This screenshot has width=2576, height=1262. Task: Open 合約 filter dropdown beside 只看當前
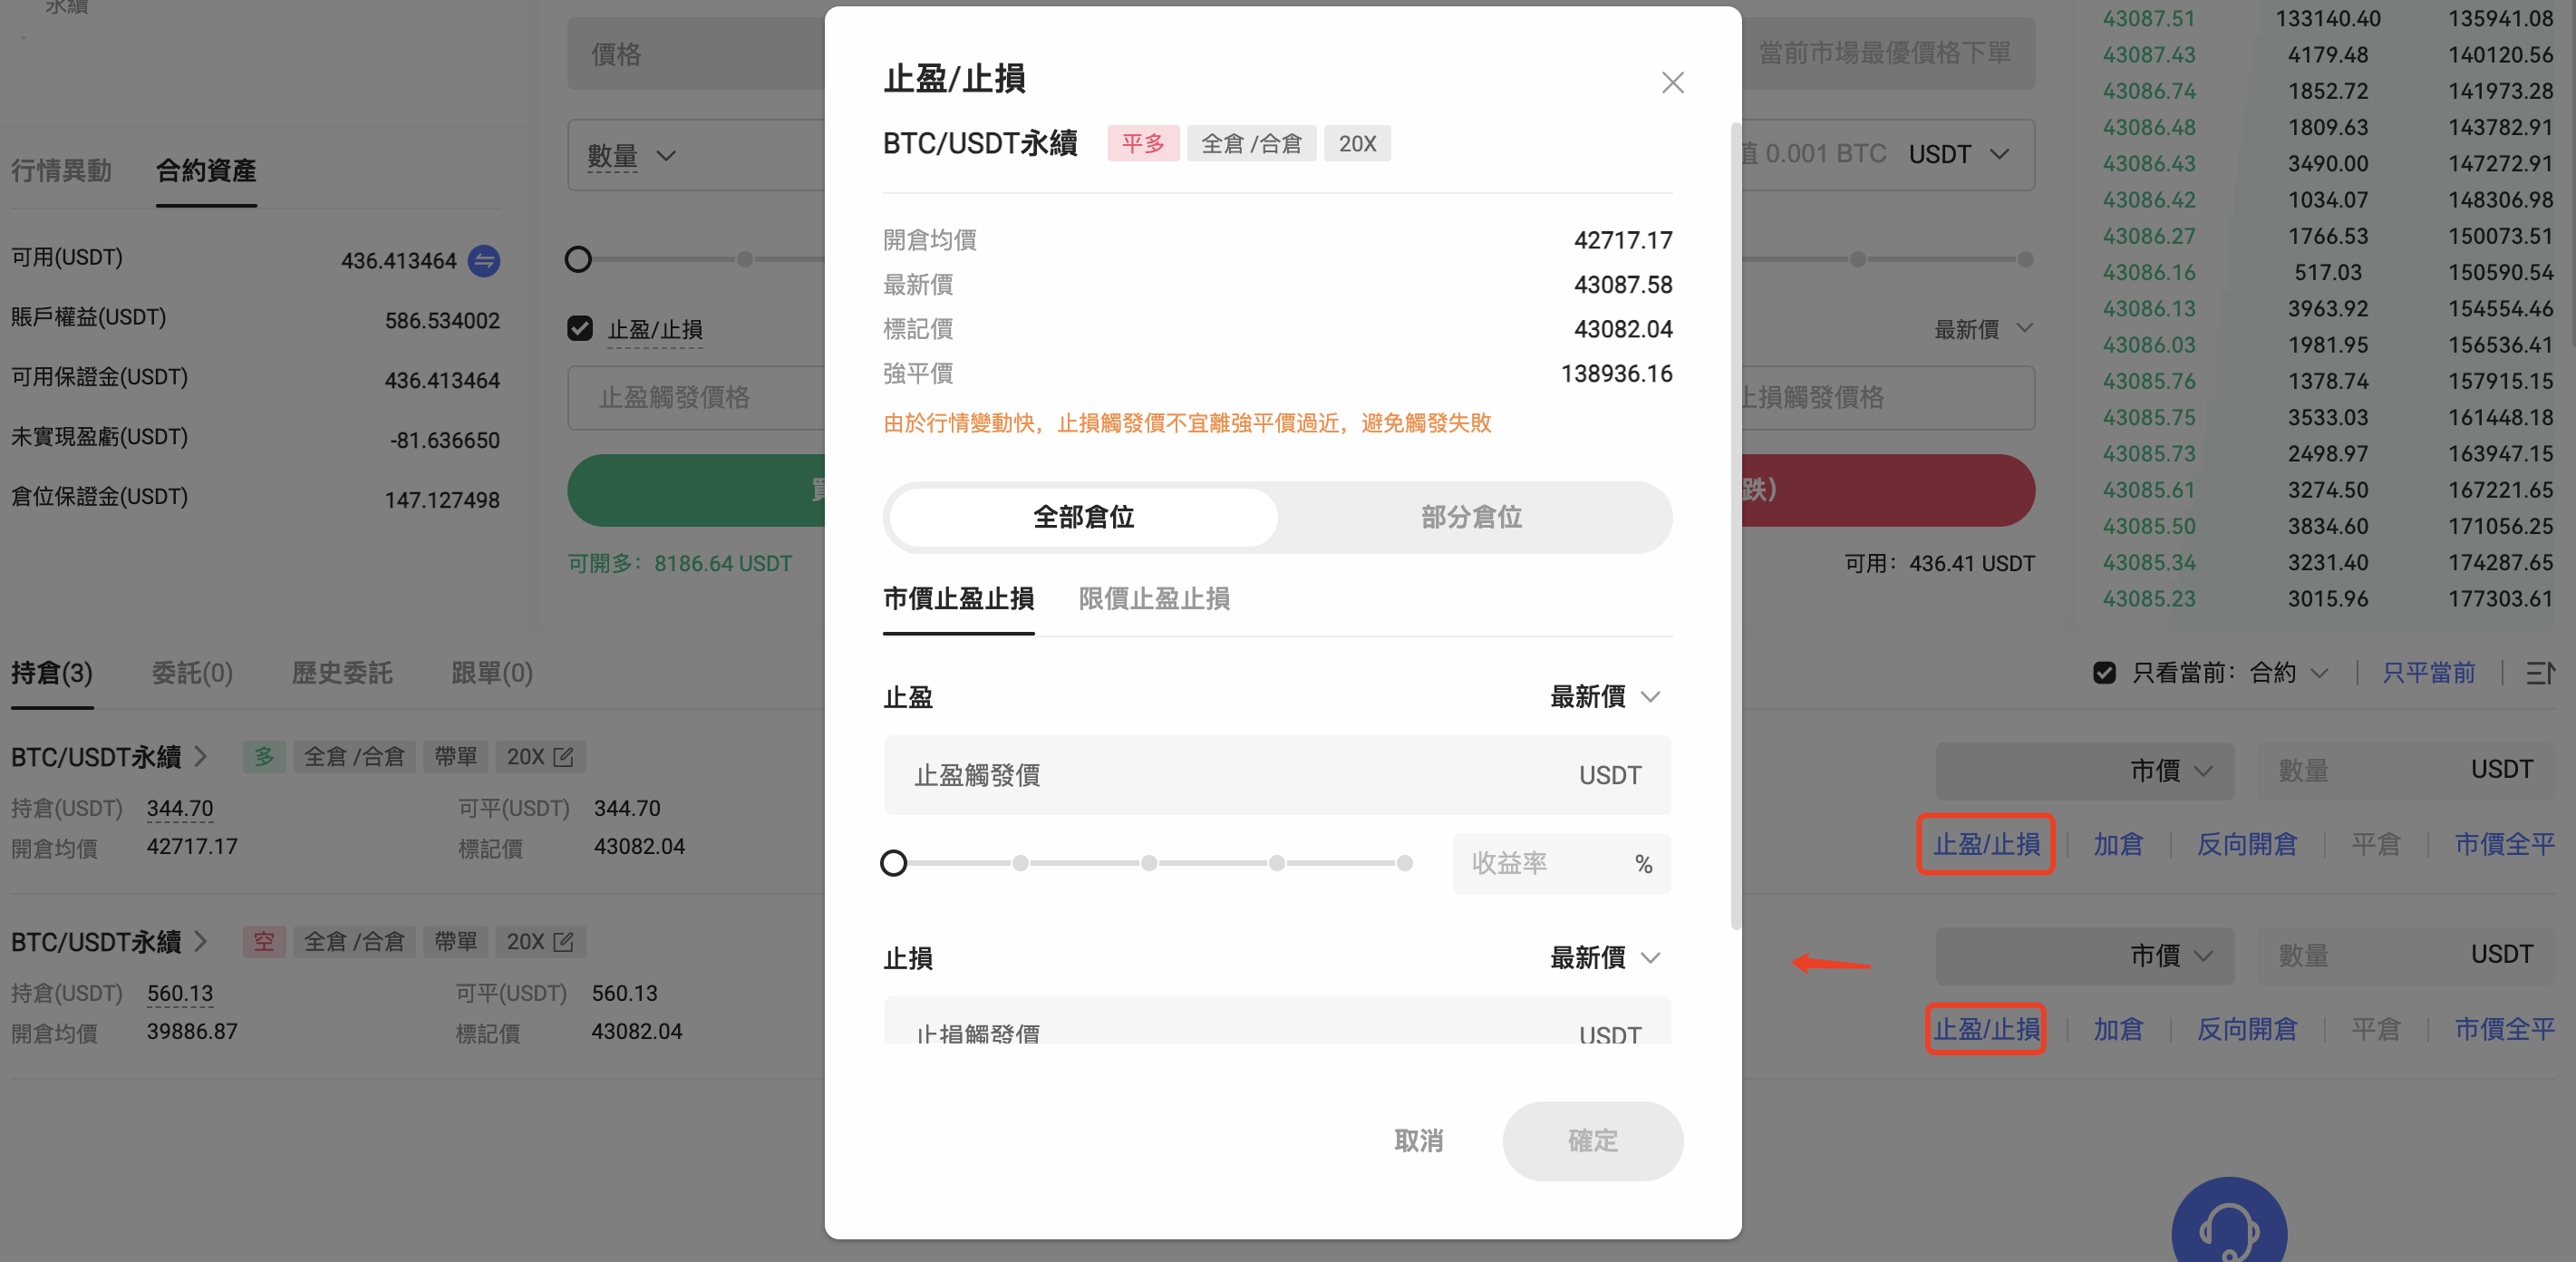tap(2289, 673)
